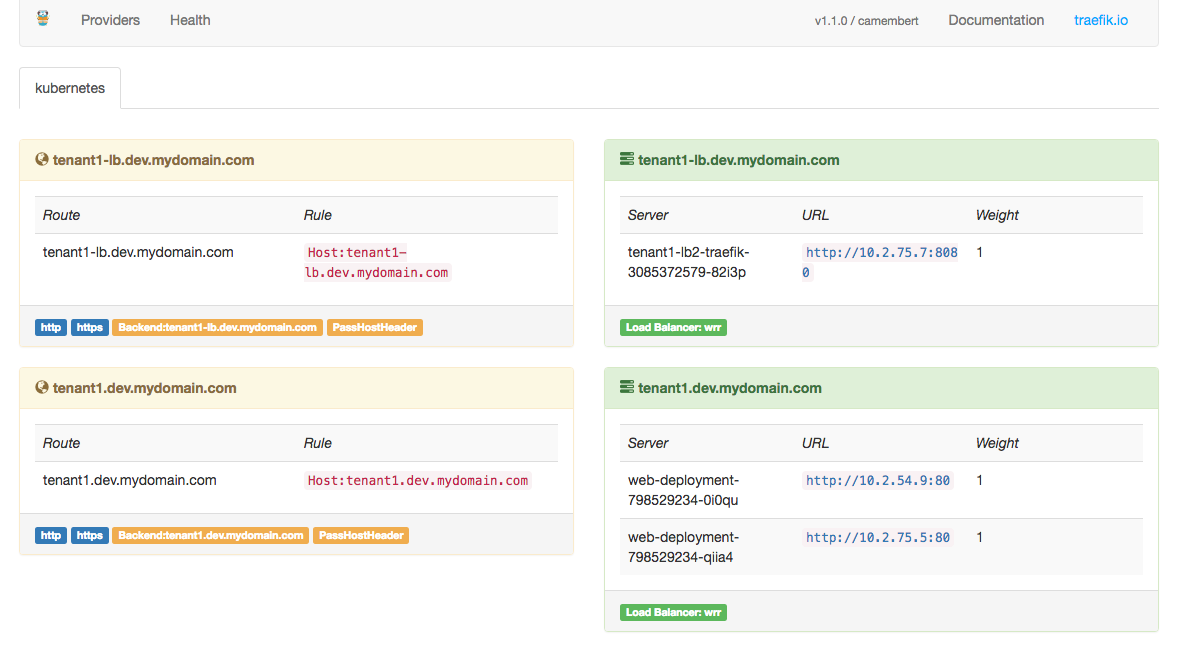1204x663 pixels.
Task: Open the Documentation link
Action: pos(996,20)
